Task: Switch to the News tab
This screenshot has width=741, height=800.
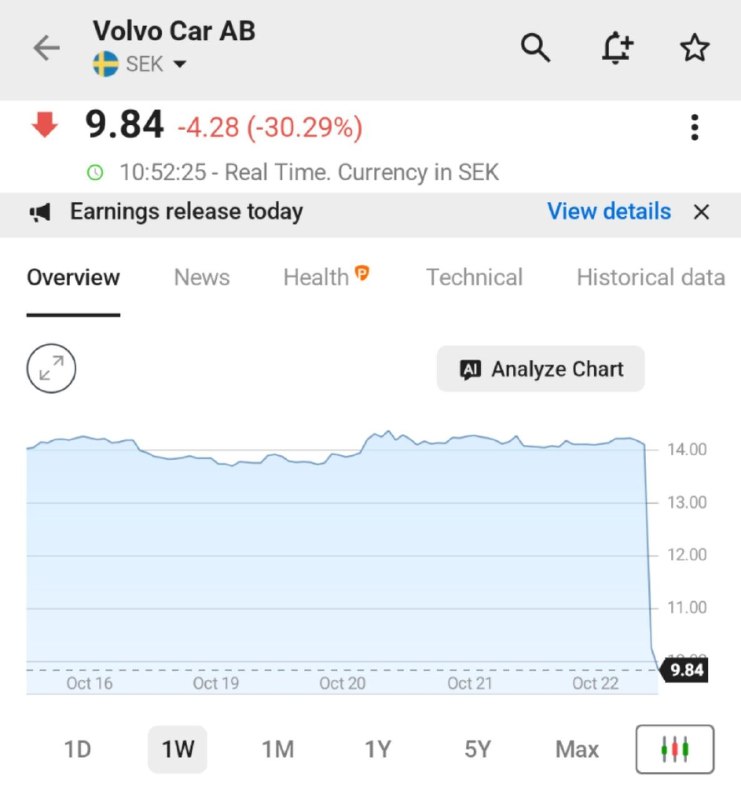Action: (202, 278)
